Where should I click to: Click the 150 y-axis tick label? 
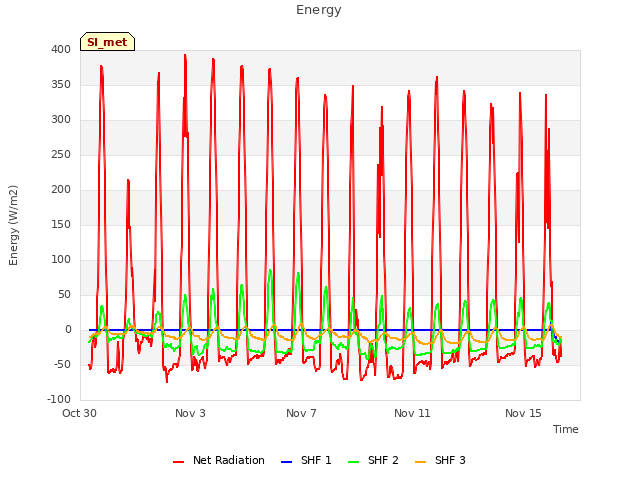pyautogui.click(x=61, y=225)
